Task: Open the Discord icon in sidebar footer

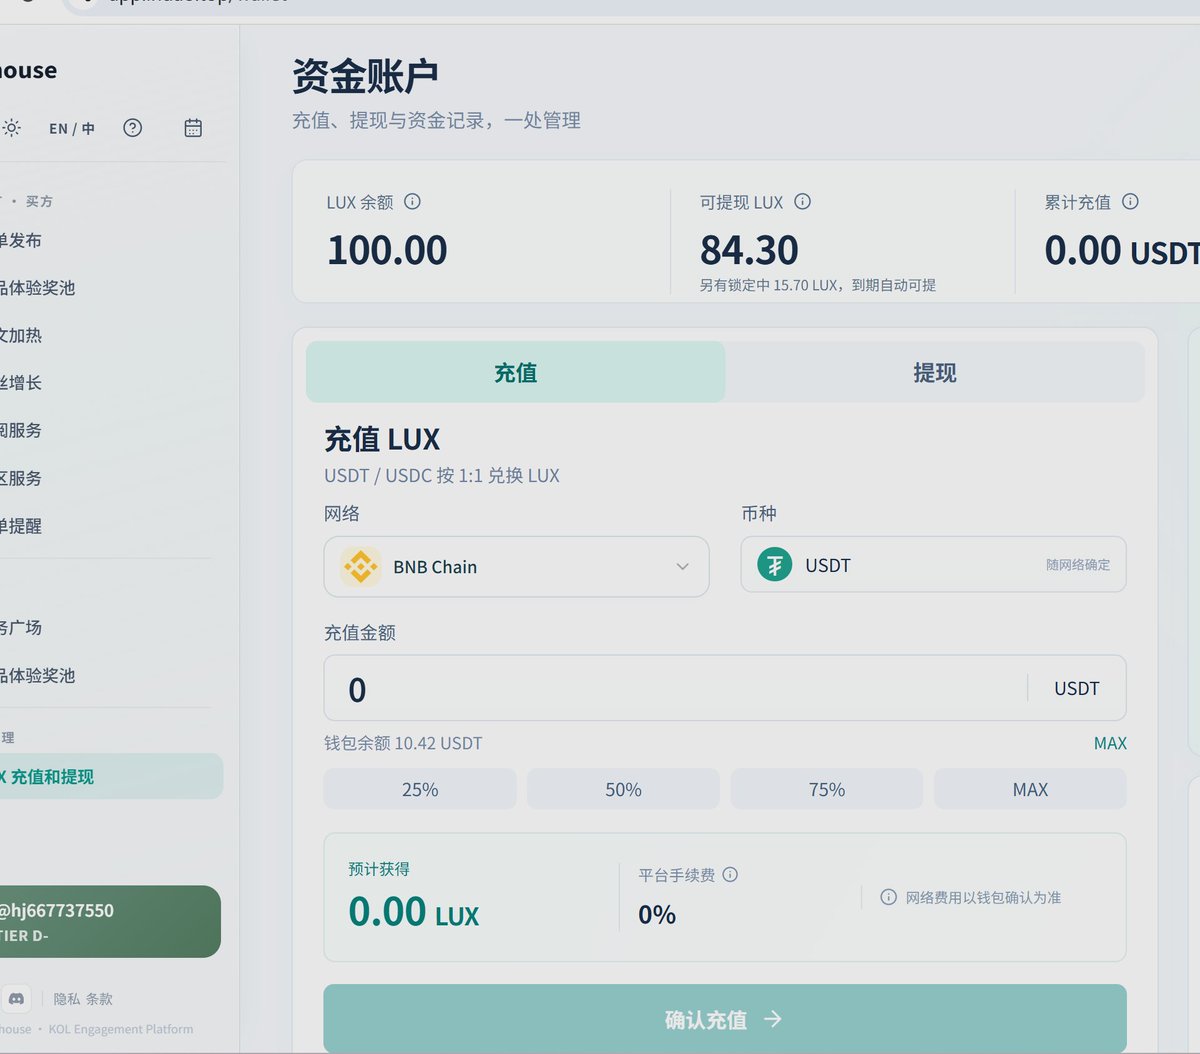Action: click(17, 998)
